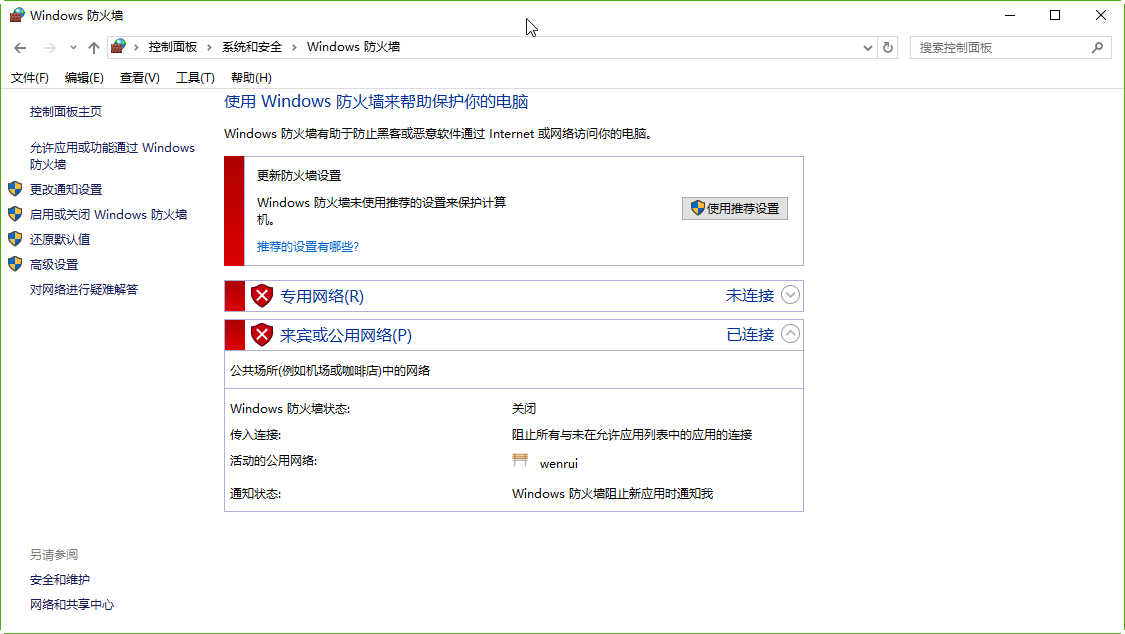Click 来宾或公用网络(P) heading
The image size is (1125, 634).
(346, 335)
